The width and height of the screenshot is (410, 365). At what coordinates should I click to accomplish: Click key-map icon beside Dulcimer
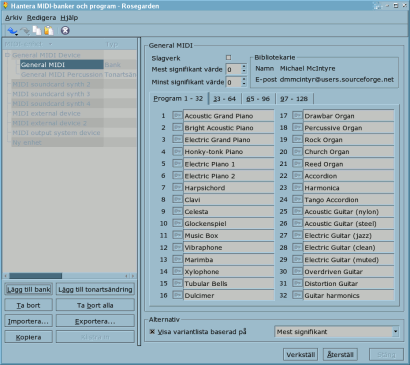pos(177,295)
